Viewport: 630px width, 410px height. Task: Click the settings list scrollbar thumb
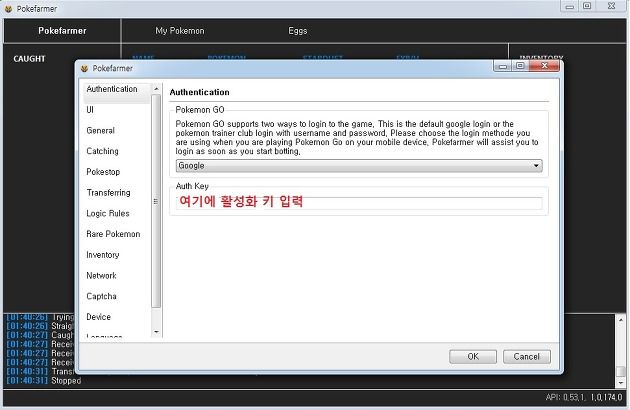pos(156,201)
